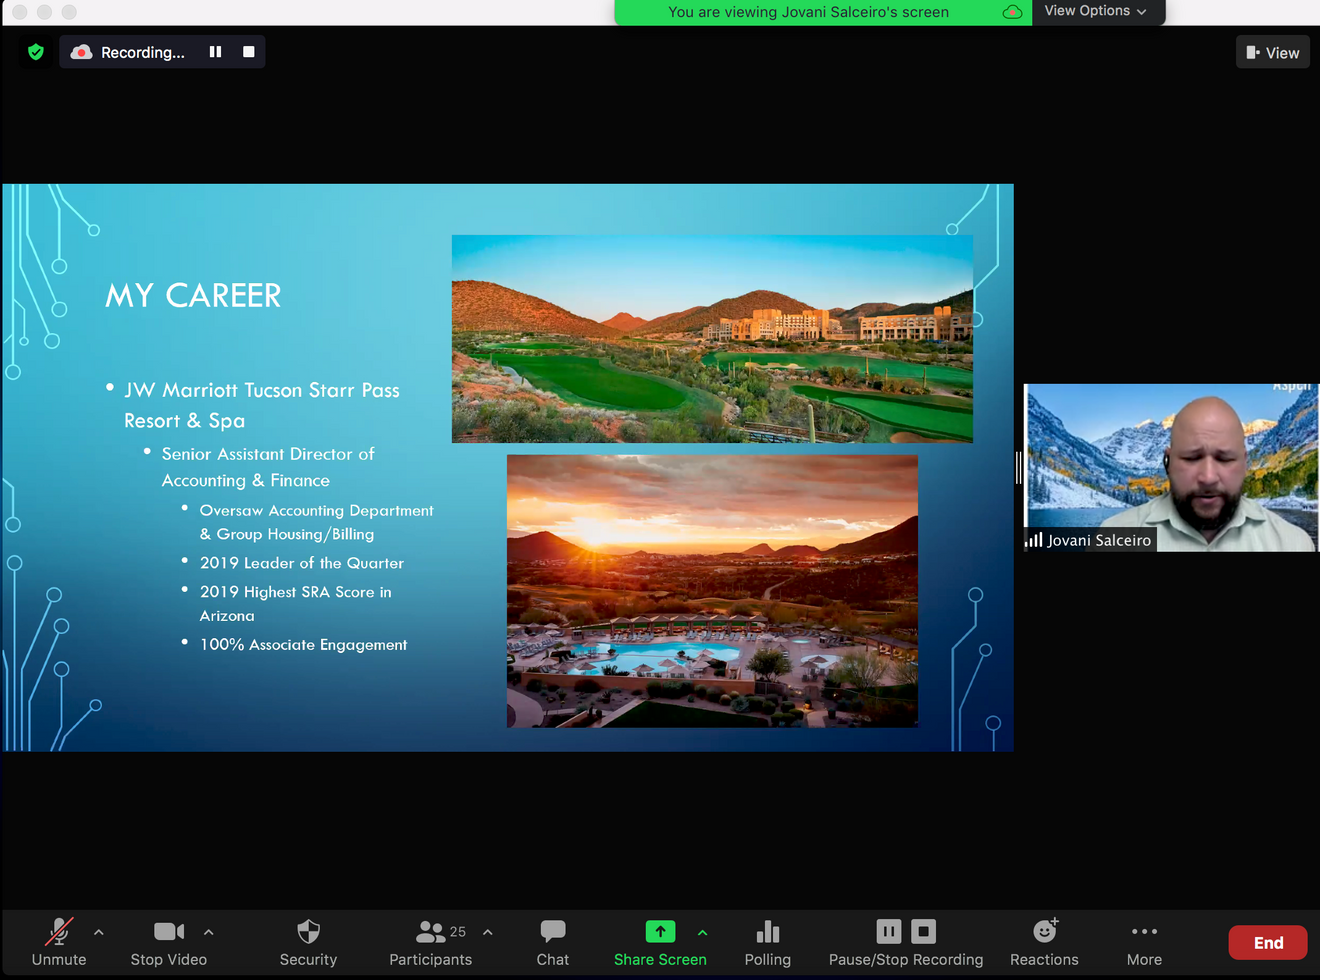Pause recording from top-left indicator
The width and height of the screenshot is (1320, 980).
(x=215, y=52)
